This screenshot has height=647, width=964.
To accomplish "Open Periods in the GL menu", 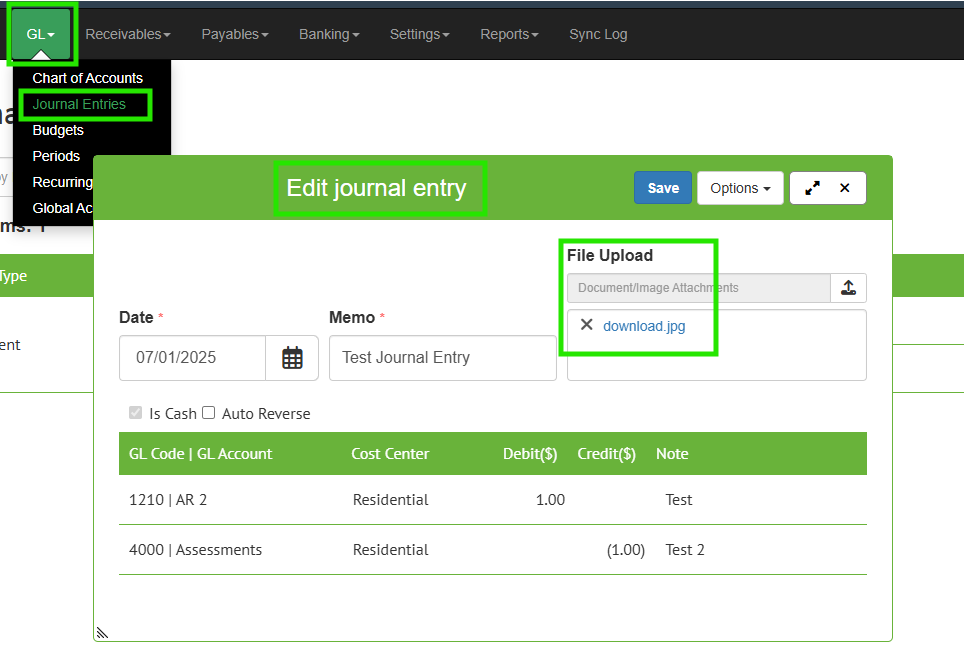I will (56, 156).
